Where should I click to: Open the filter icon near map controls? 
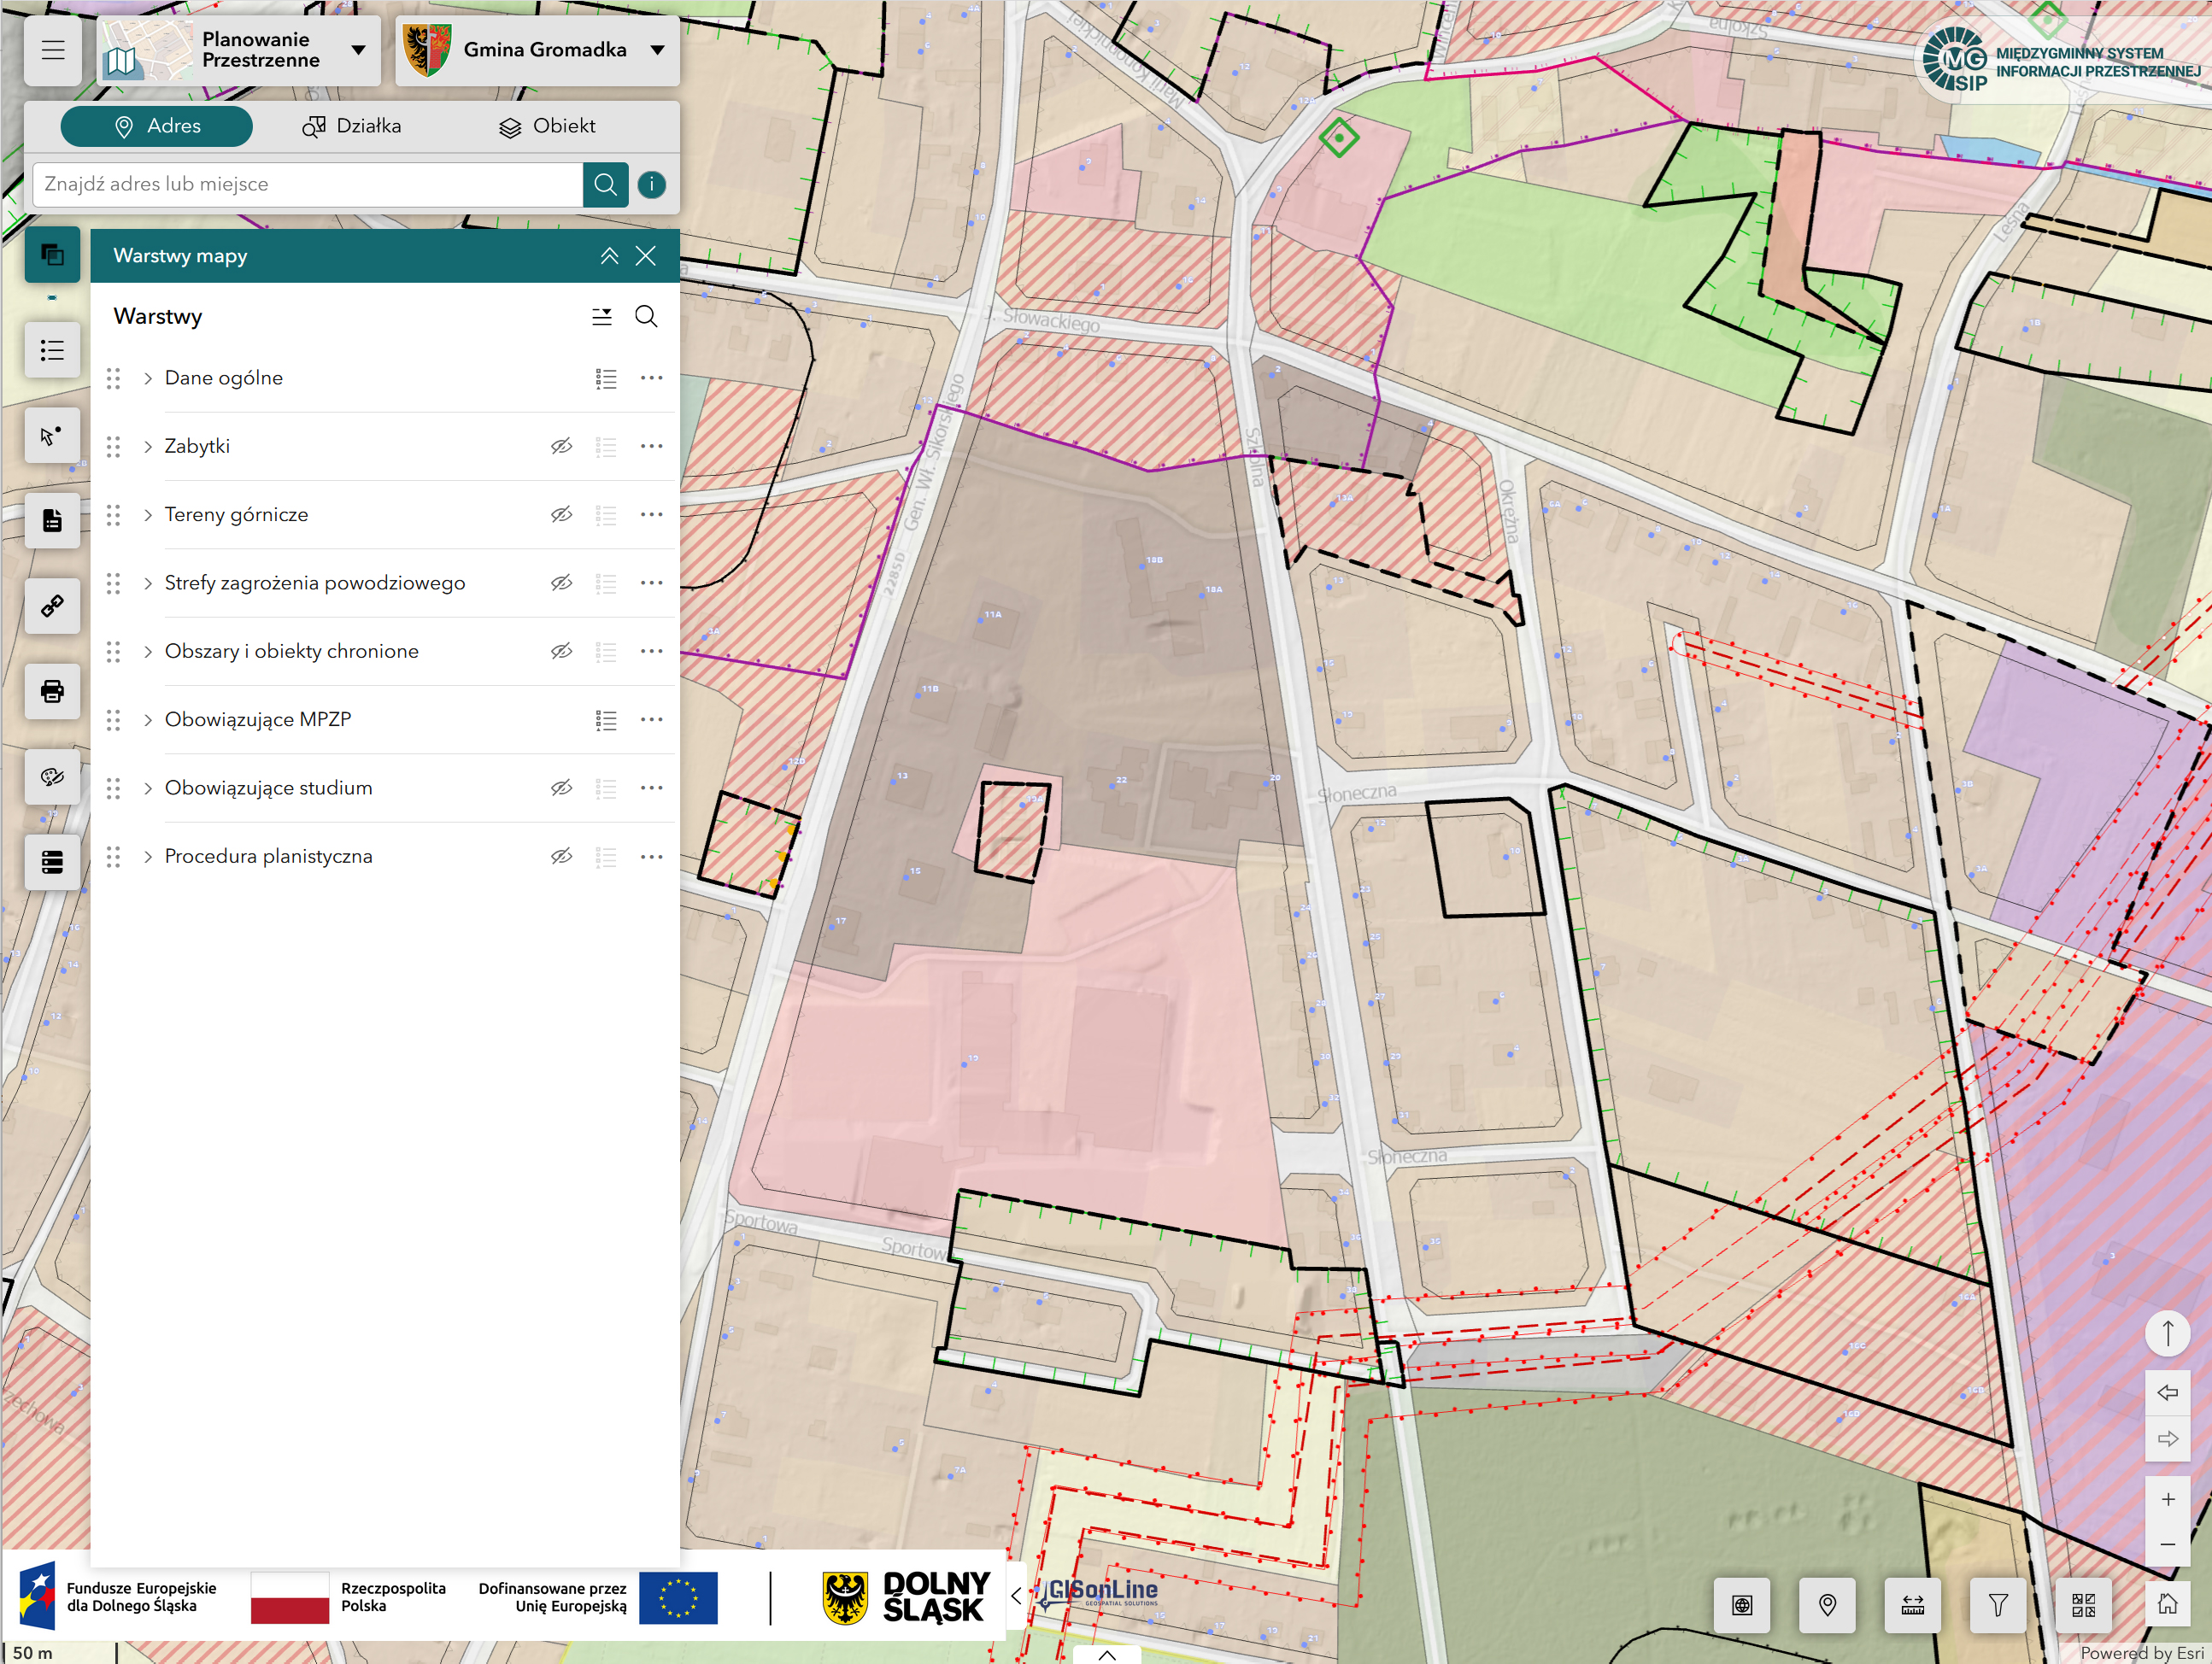pos(1997,1605)
